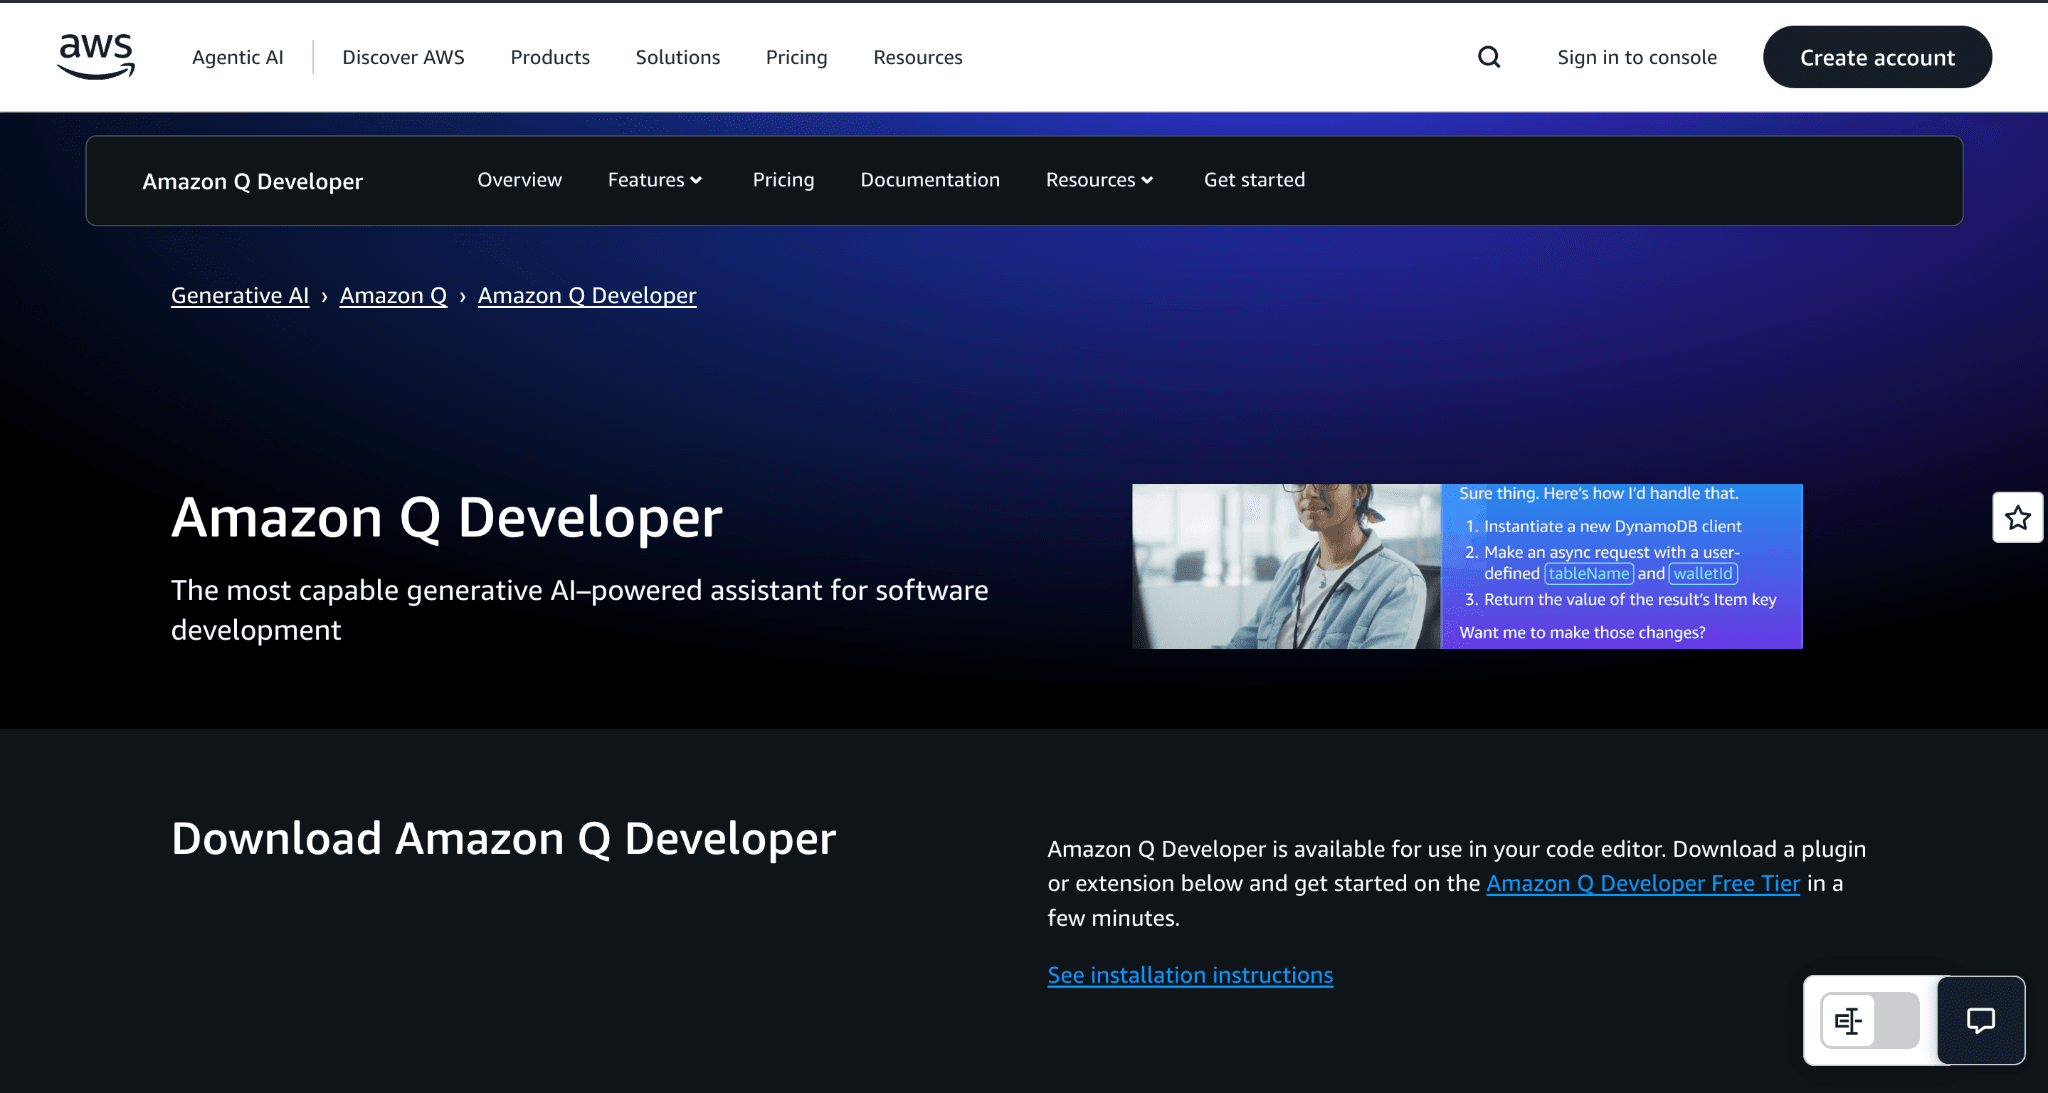Viewport: 2048px width, 1093px height.
Task: Click Sign in to console
Action: 1636,57
